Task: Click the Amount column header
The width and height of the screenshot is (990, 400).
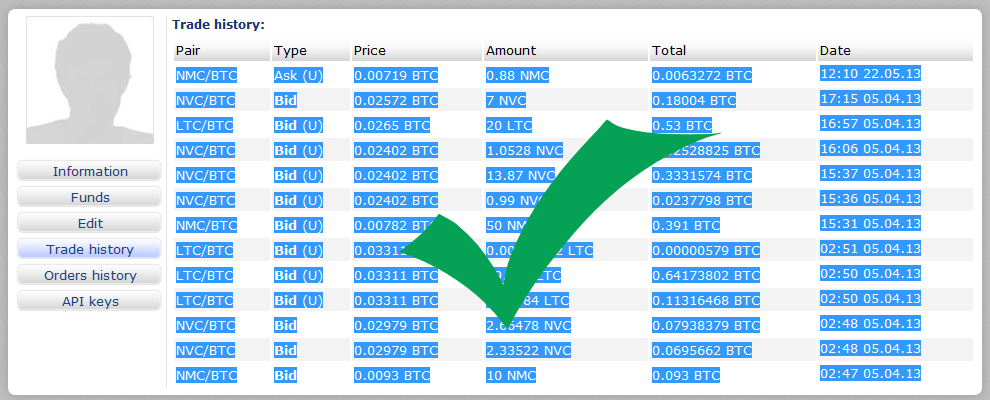Action: 511,51
